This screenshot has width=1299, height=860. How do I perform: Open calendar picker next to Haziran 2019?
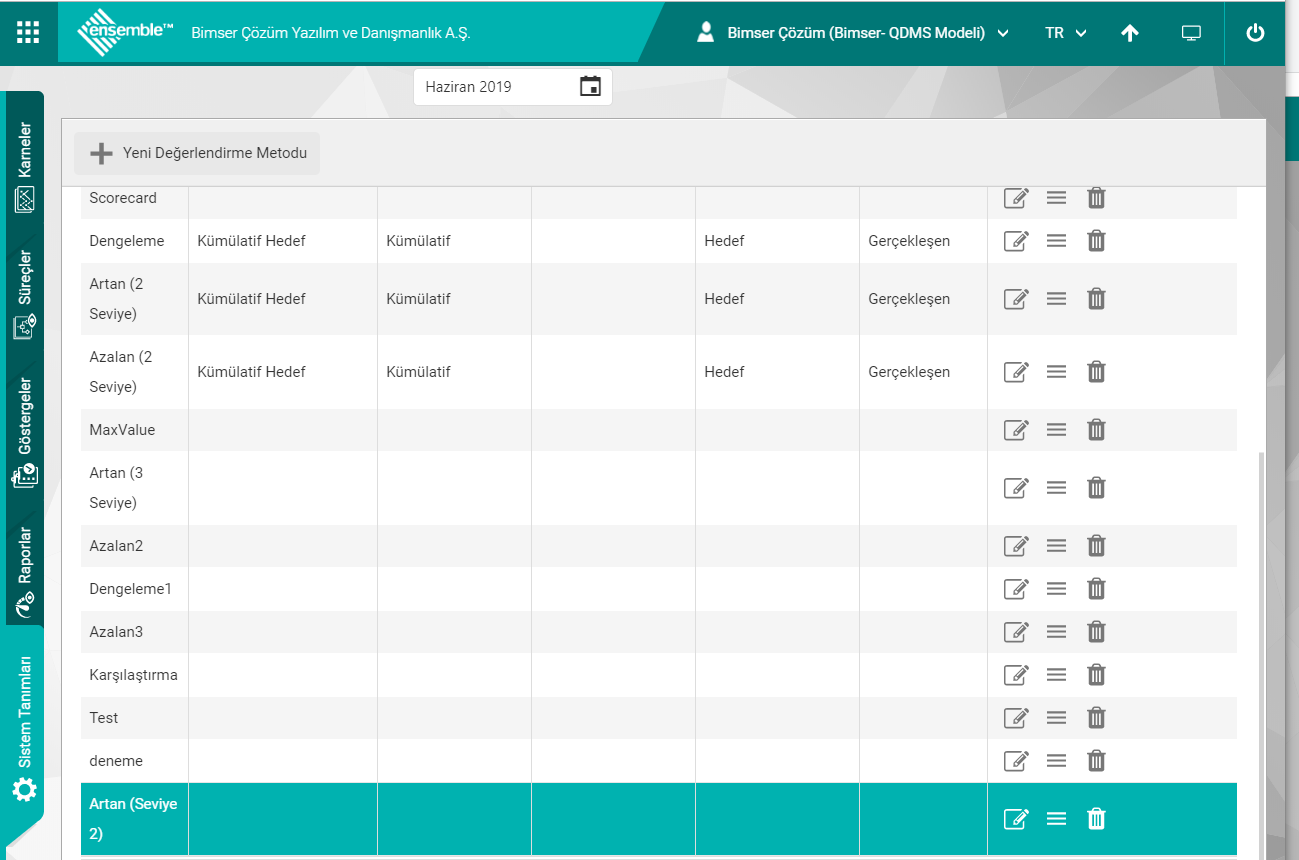590,87
